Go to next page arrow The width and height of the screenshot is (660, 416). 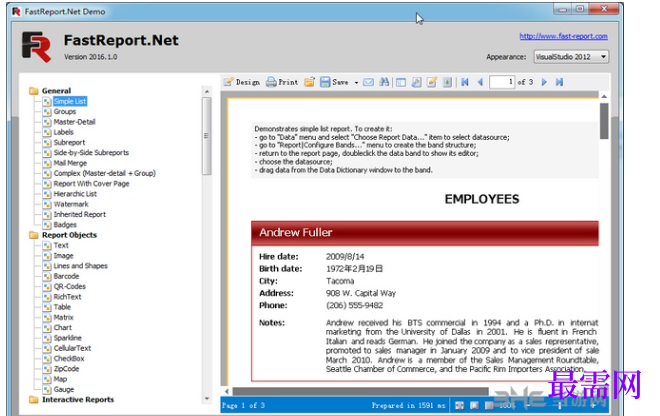pos(544,82)
